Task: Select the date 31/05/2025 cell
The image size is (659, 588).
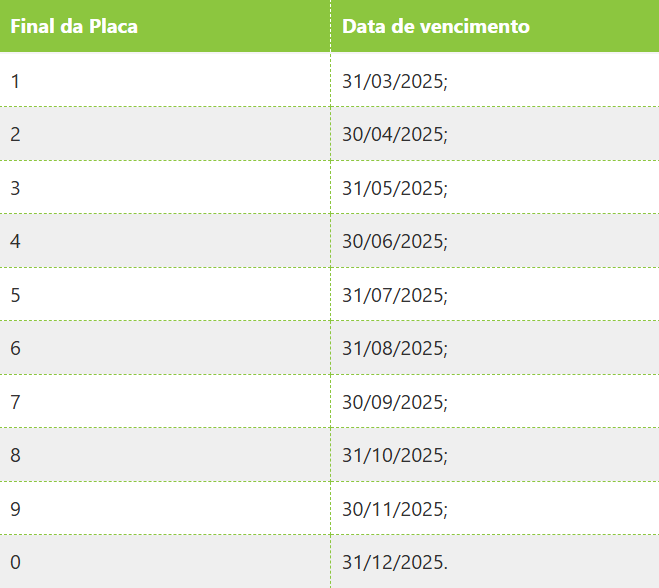Action: tap(495, 187)
